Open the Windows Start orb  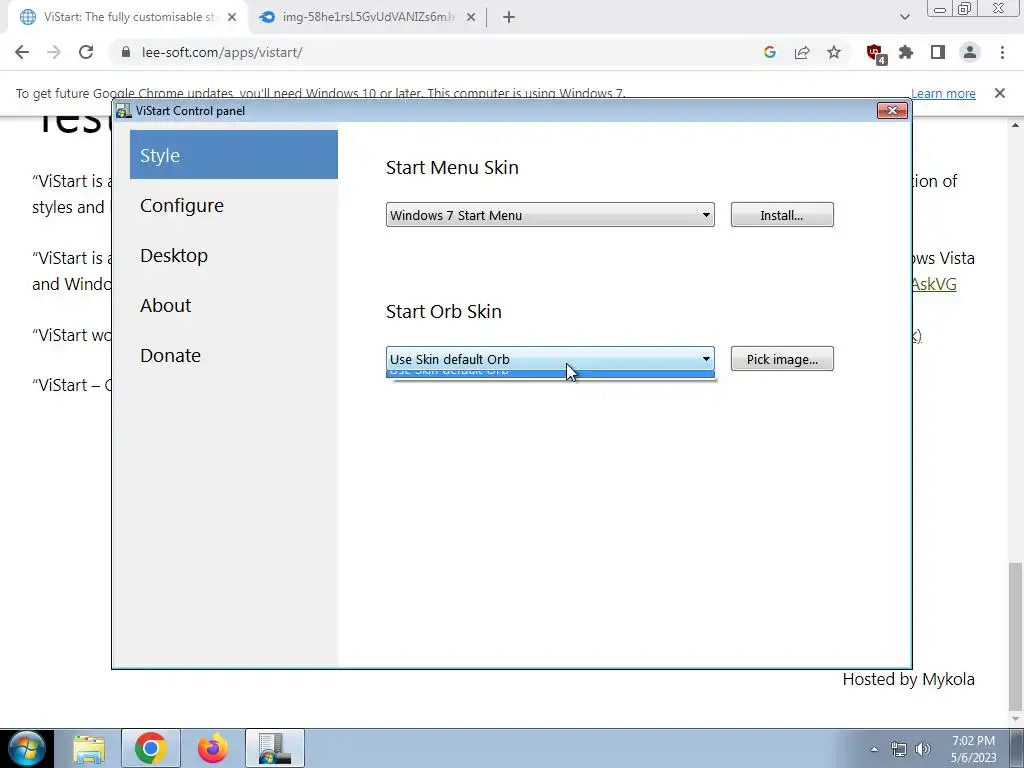coord(26,748)
